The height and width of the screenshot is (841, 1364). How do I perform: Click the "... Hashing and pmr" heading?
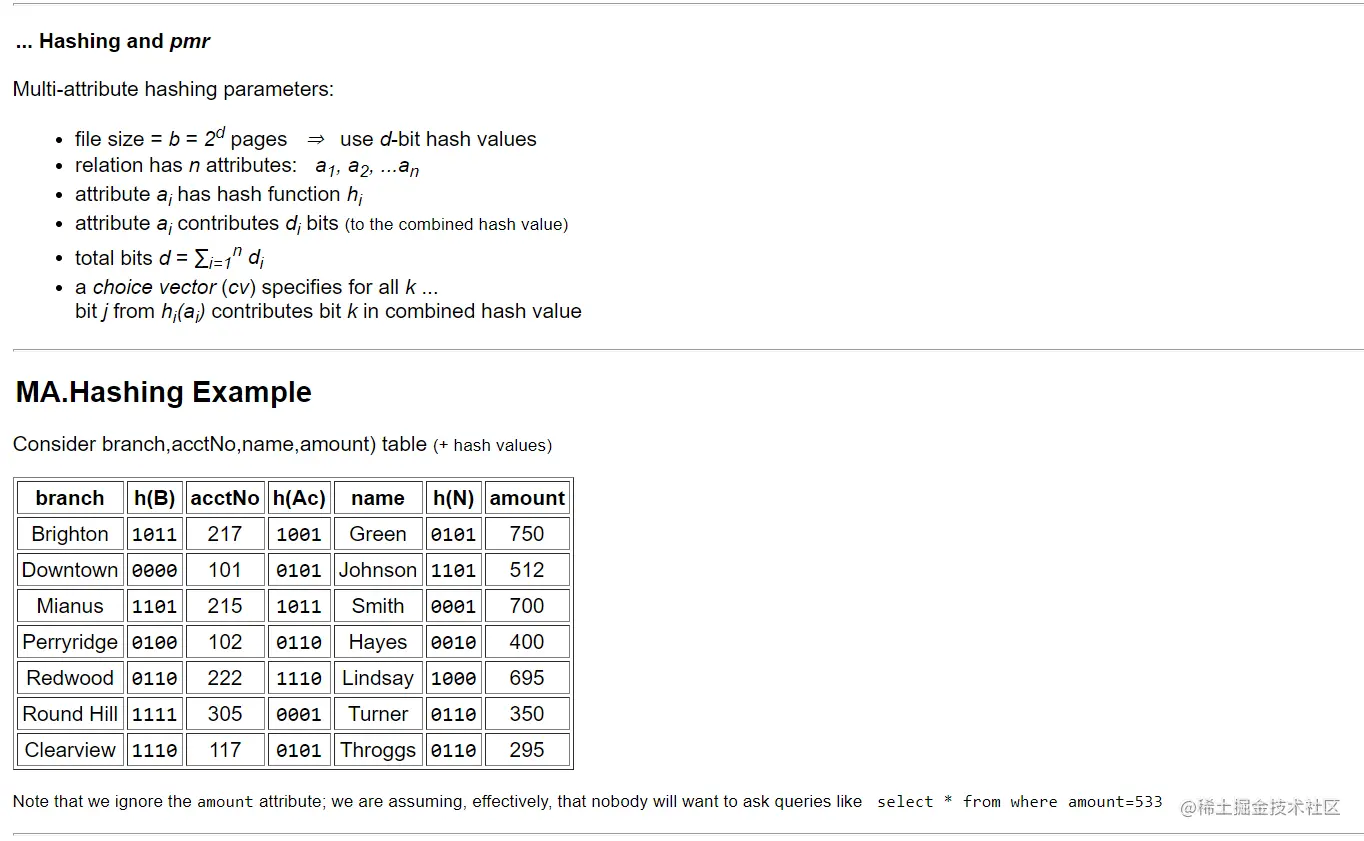113,42
